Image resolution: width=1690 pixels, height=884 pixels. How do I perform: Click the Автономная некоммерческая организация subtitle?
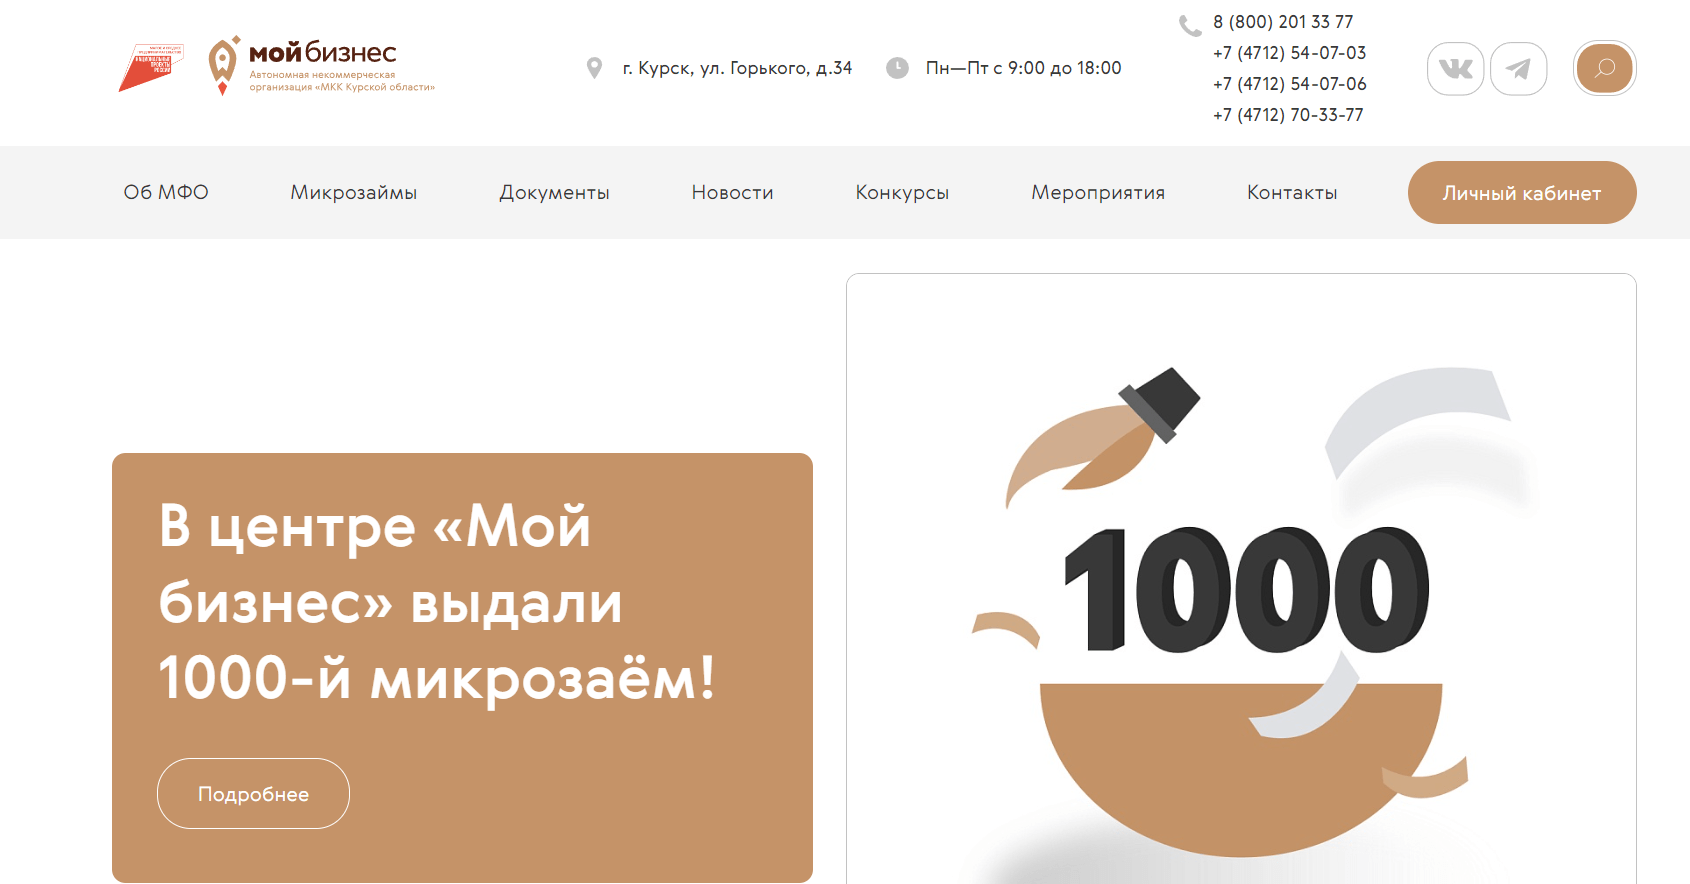point(342,81)
